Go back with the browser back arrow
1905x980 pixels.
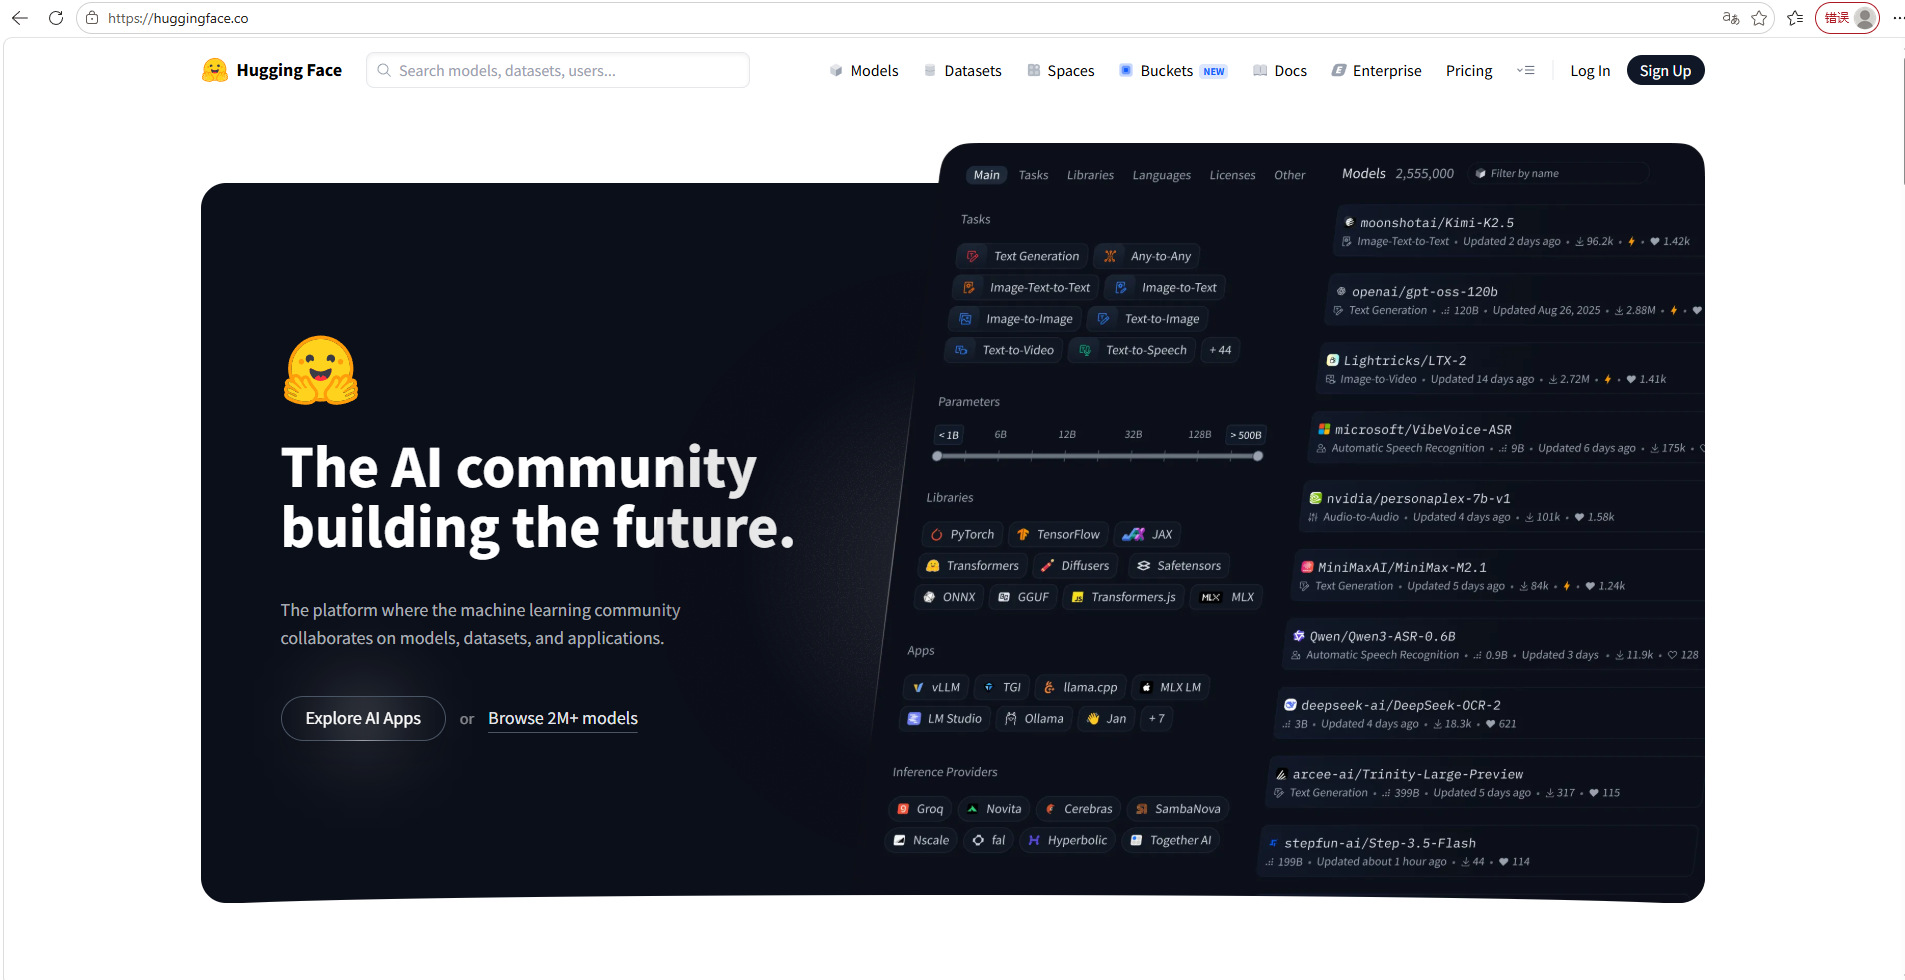(x=20, y=18)
